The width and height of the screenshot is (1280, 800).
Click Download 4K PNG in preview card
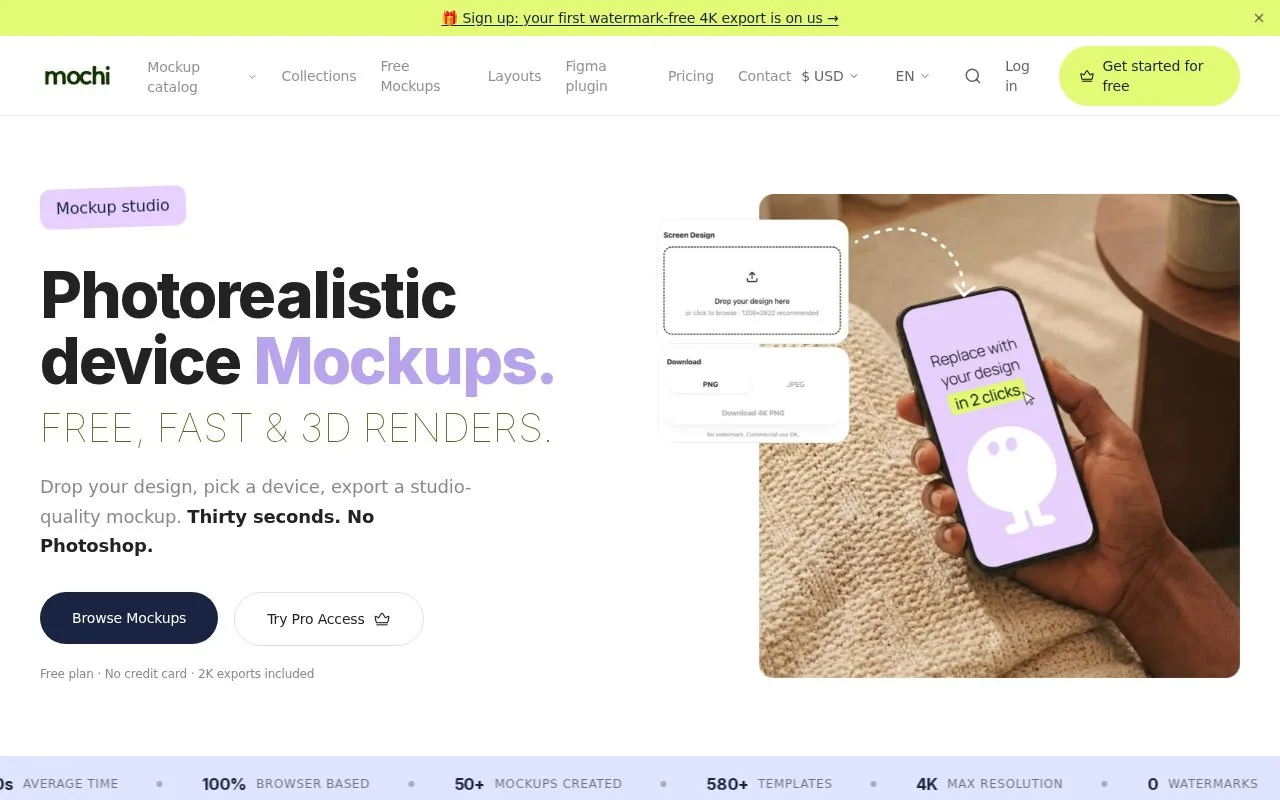tap(753, 412)
